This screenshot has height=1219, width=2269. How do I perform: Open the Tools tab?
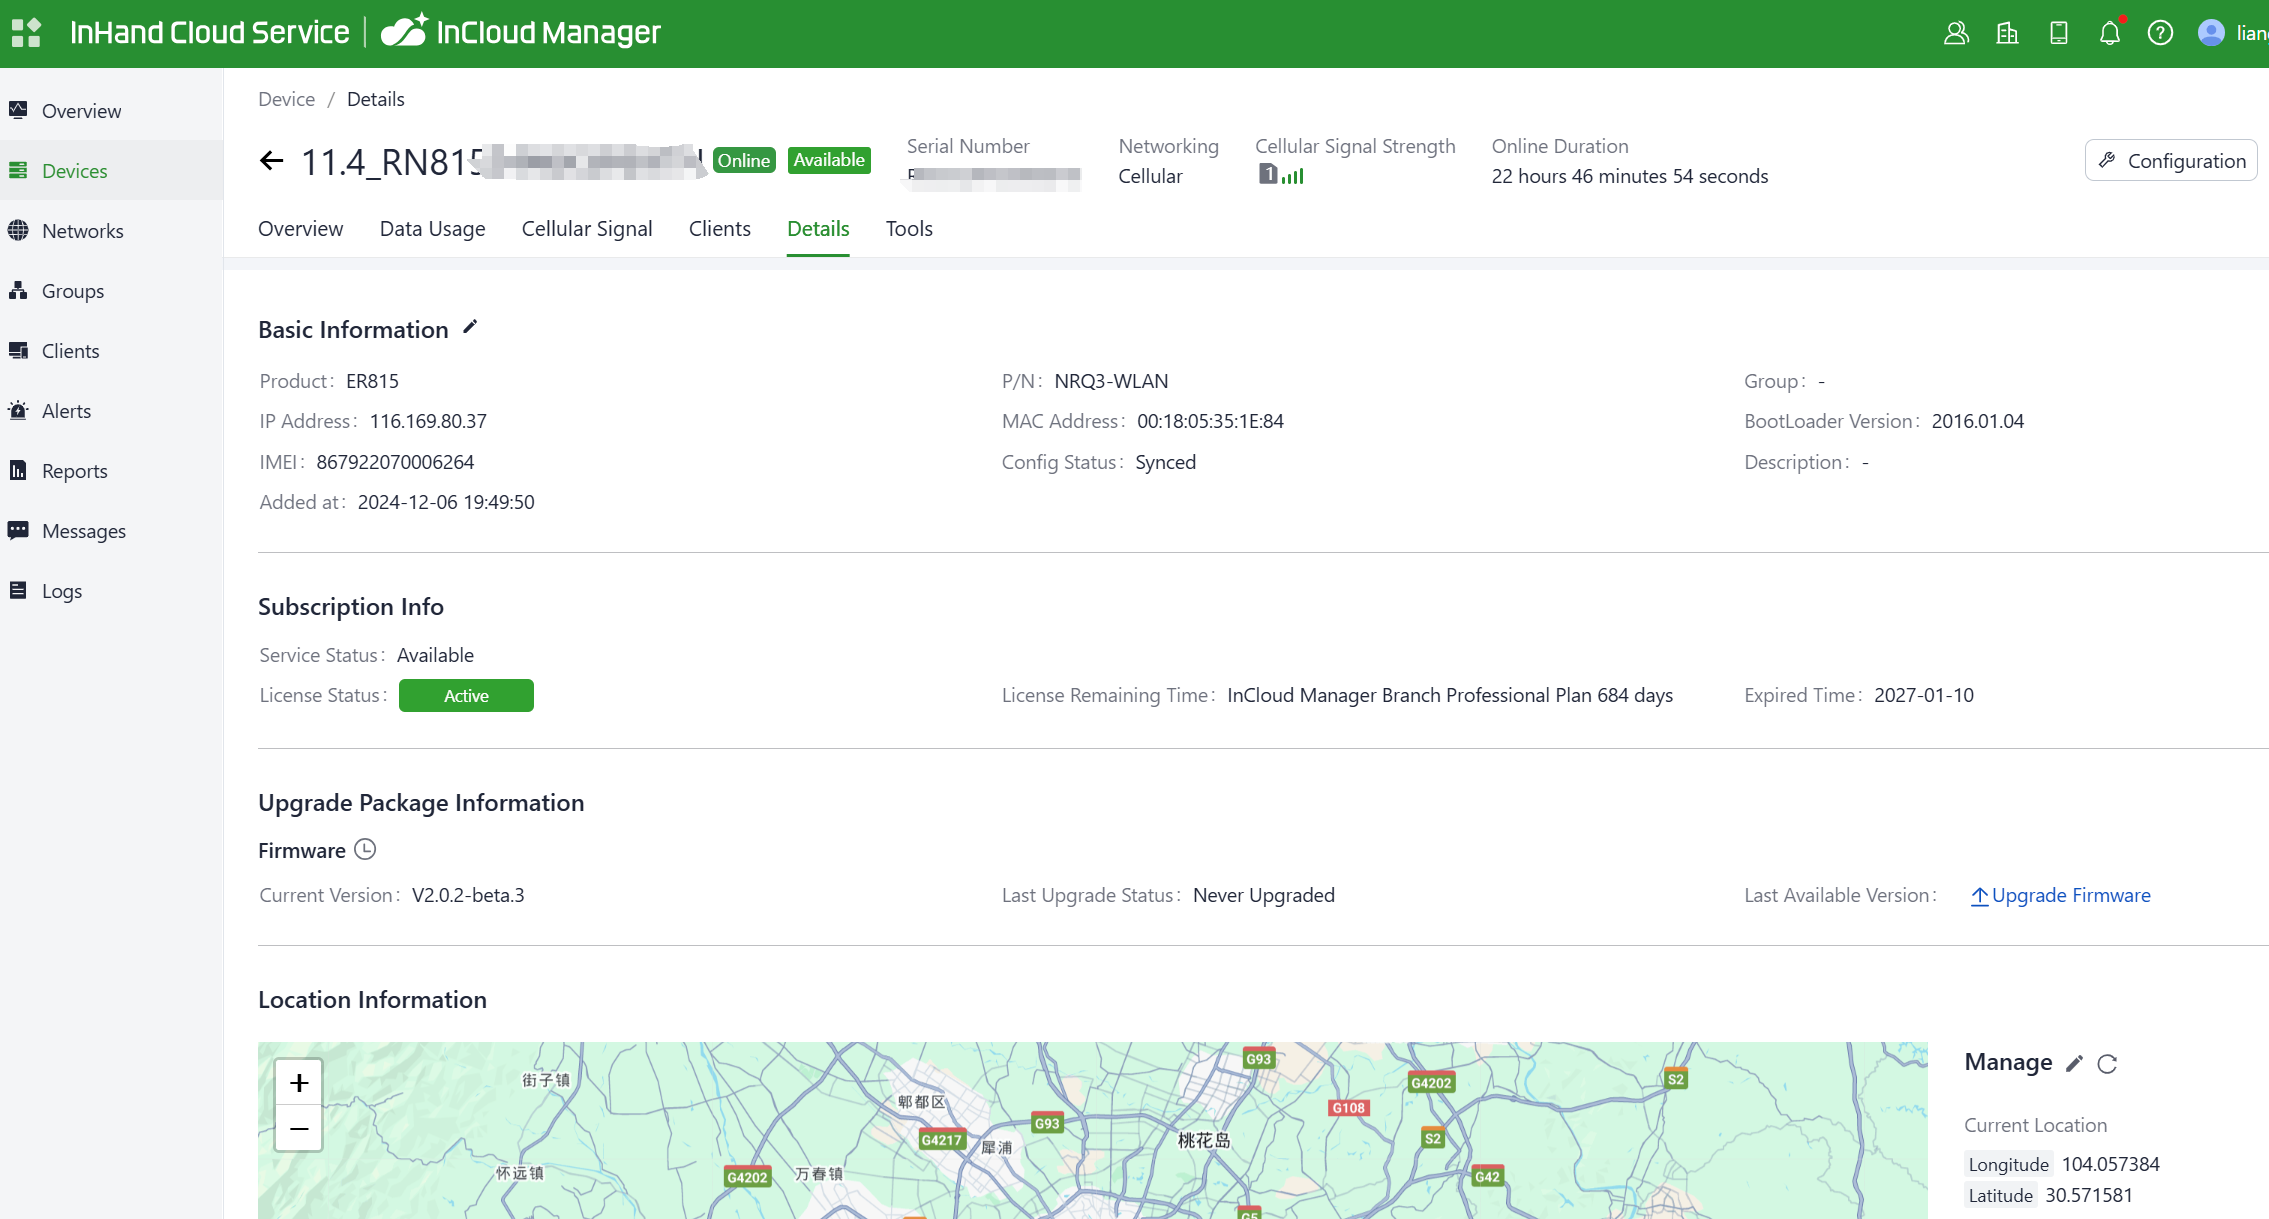(909, 229)
